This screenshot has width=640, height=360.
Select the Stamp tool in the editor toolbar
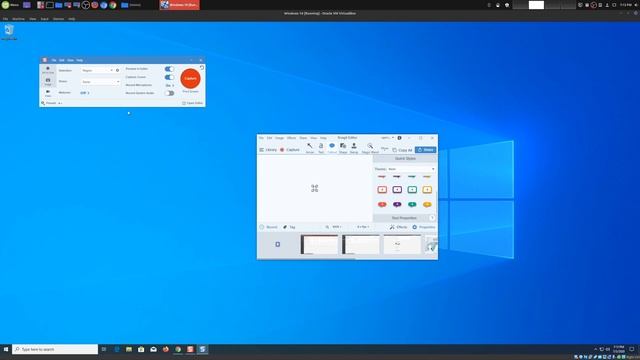click(354, 148)
